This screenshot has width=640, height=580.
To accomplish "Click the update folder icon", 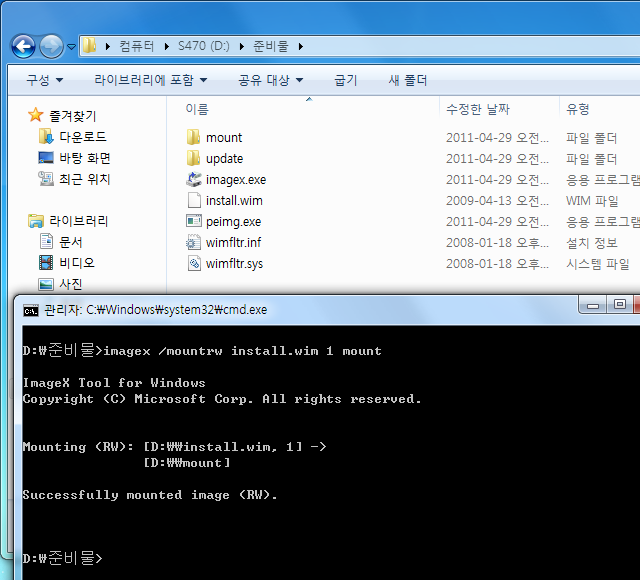I will [x=193, y=158].
